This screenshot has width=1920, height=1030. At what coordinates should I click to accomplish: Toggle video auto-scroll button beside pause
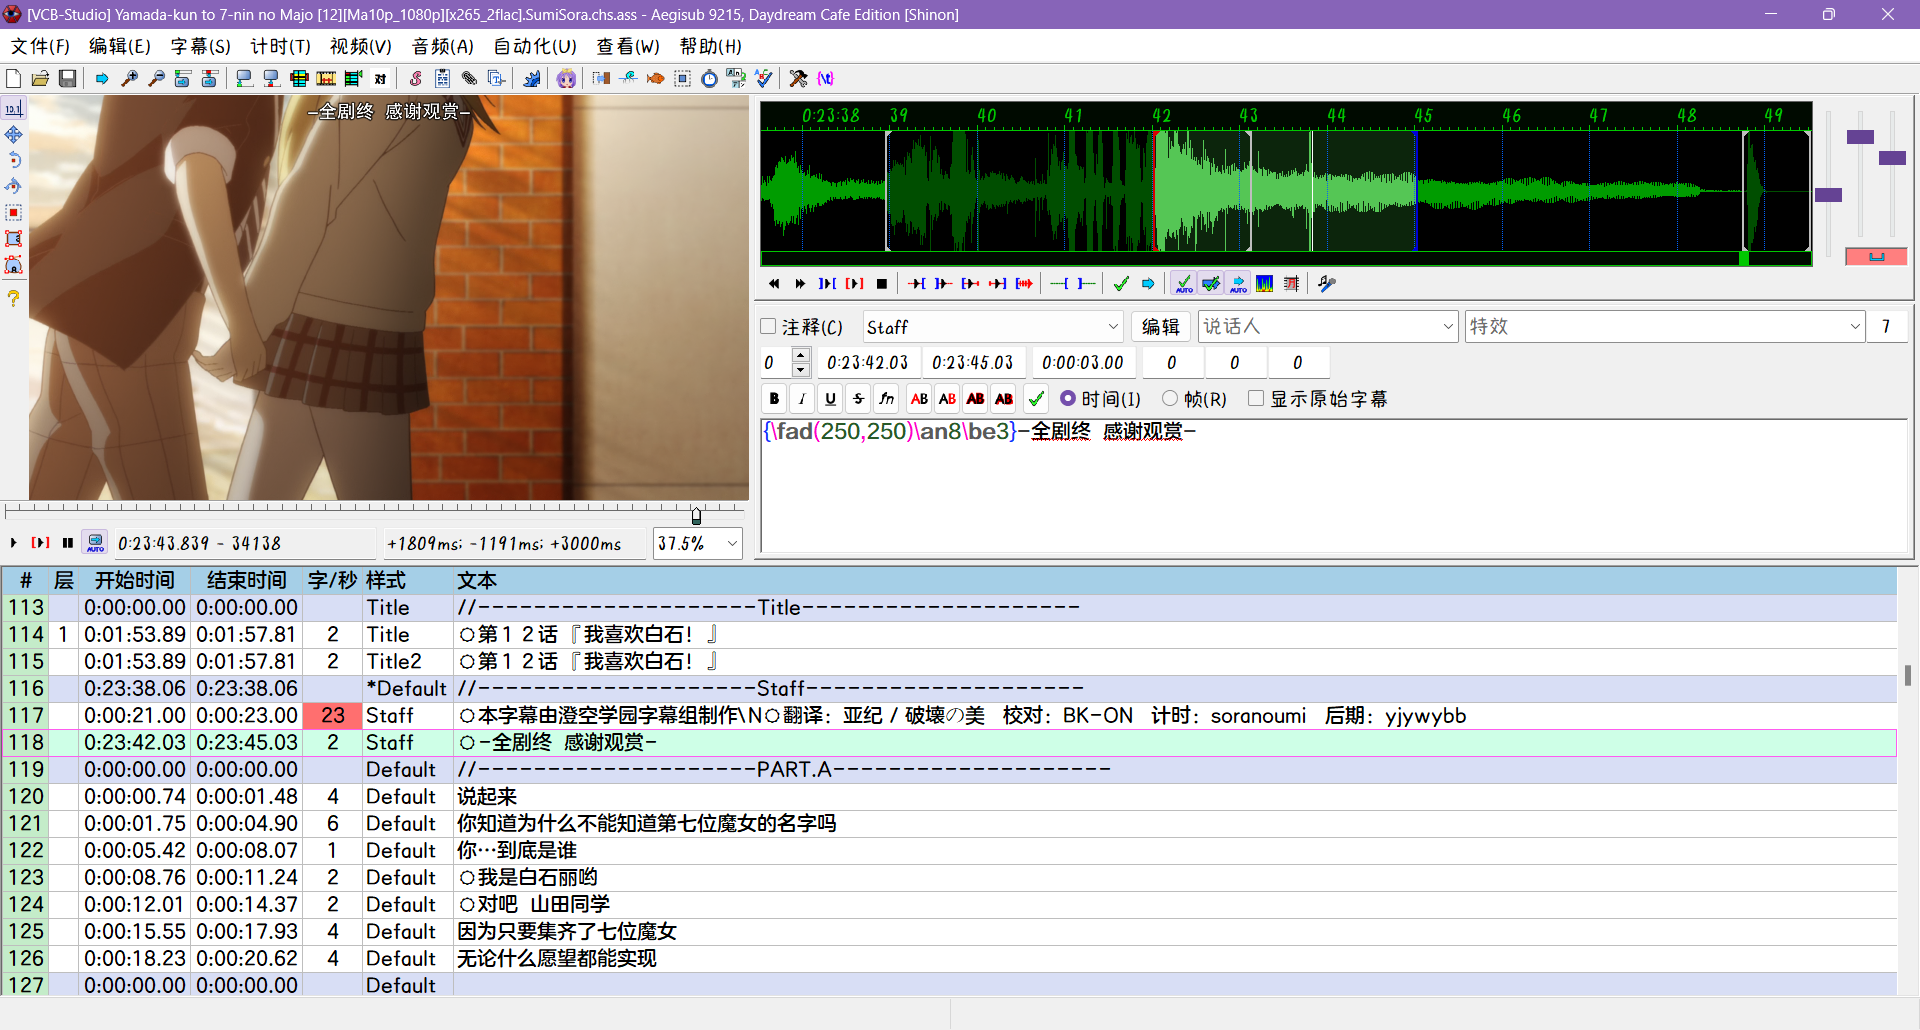(95, 543)
